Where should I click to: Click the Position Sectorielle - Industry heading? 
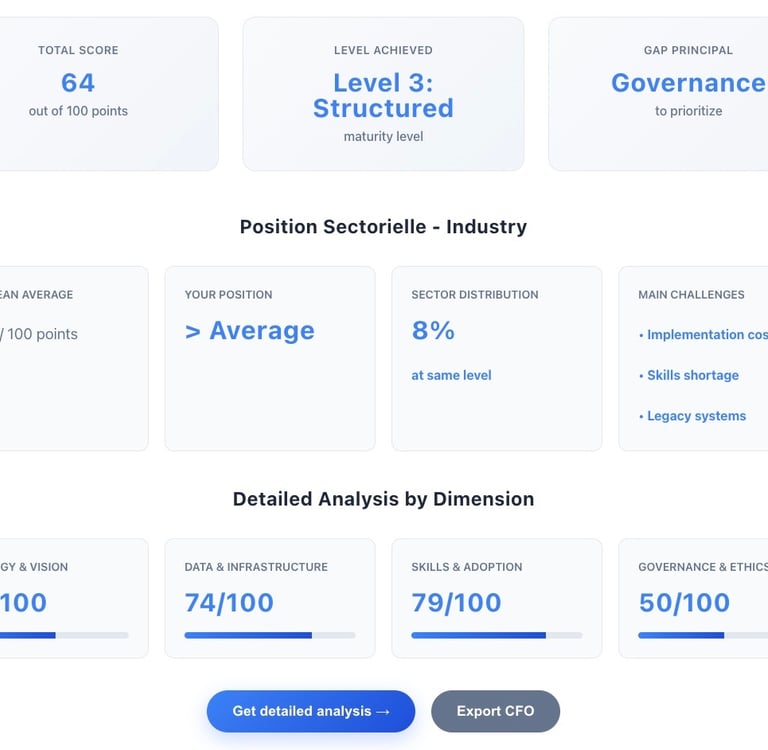(383, 227)
